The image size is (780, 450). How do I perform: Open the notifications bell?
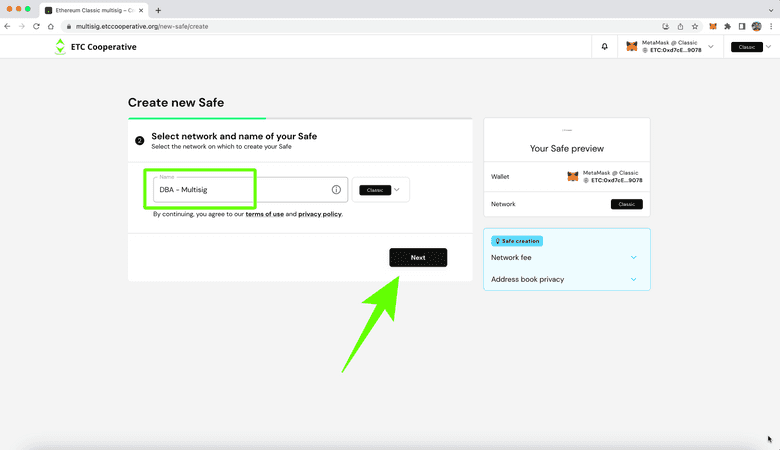(x=604, y=47)
